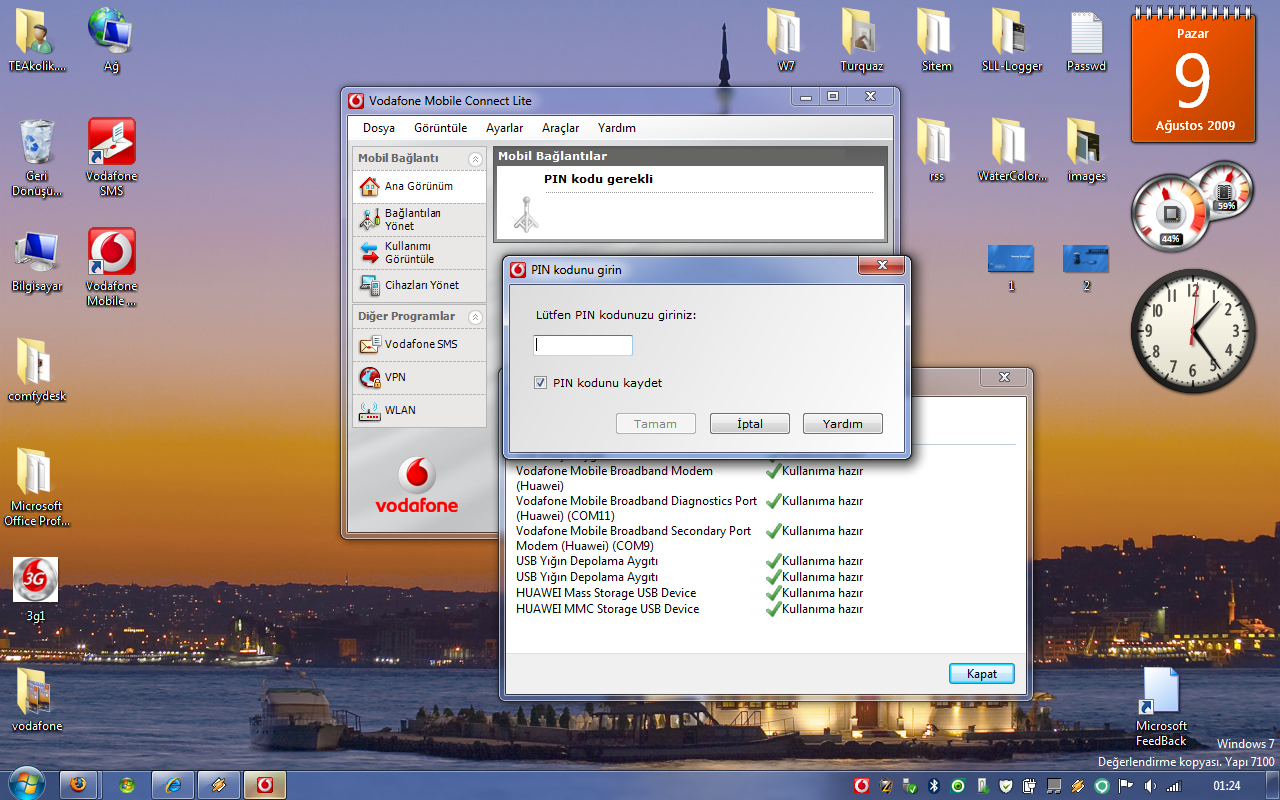Collapse the Diğer Programlar section

pyautogui.click(x=475, y=317)
